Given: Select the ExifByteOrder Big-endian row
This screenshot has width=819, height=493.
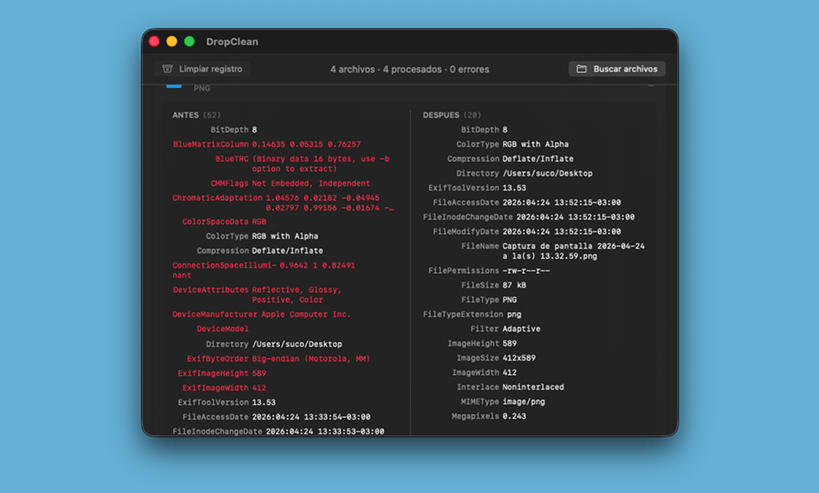Looking at the screenshot, I should (x=278, y=359).
